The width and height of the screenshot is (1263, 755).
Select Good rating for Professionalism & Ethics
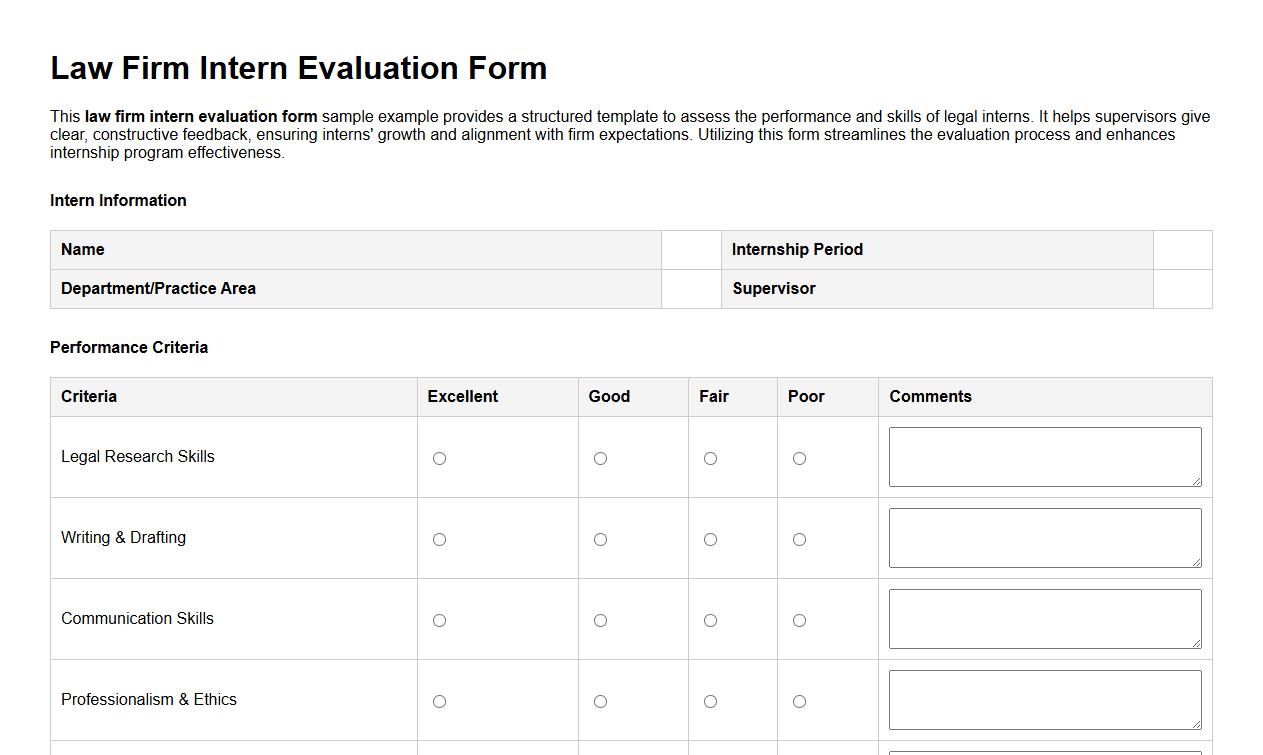click(600, 701)
